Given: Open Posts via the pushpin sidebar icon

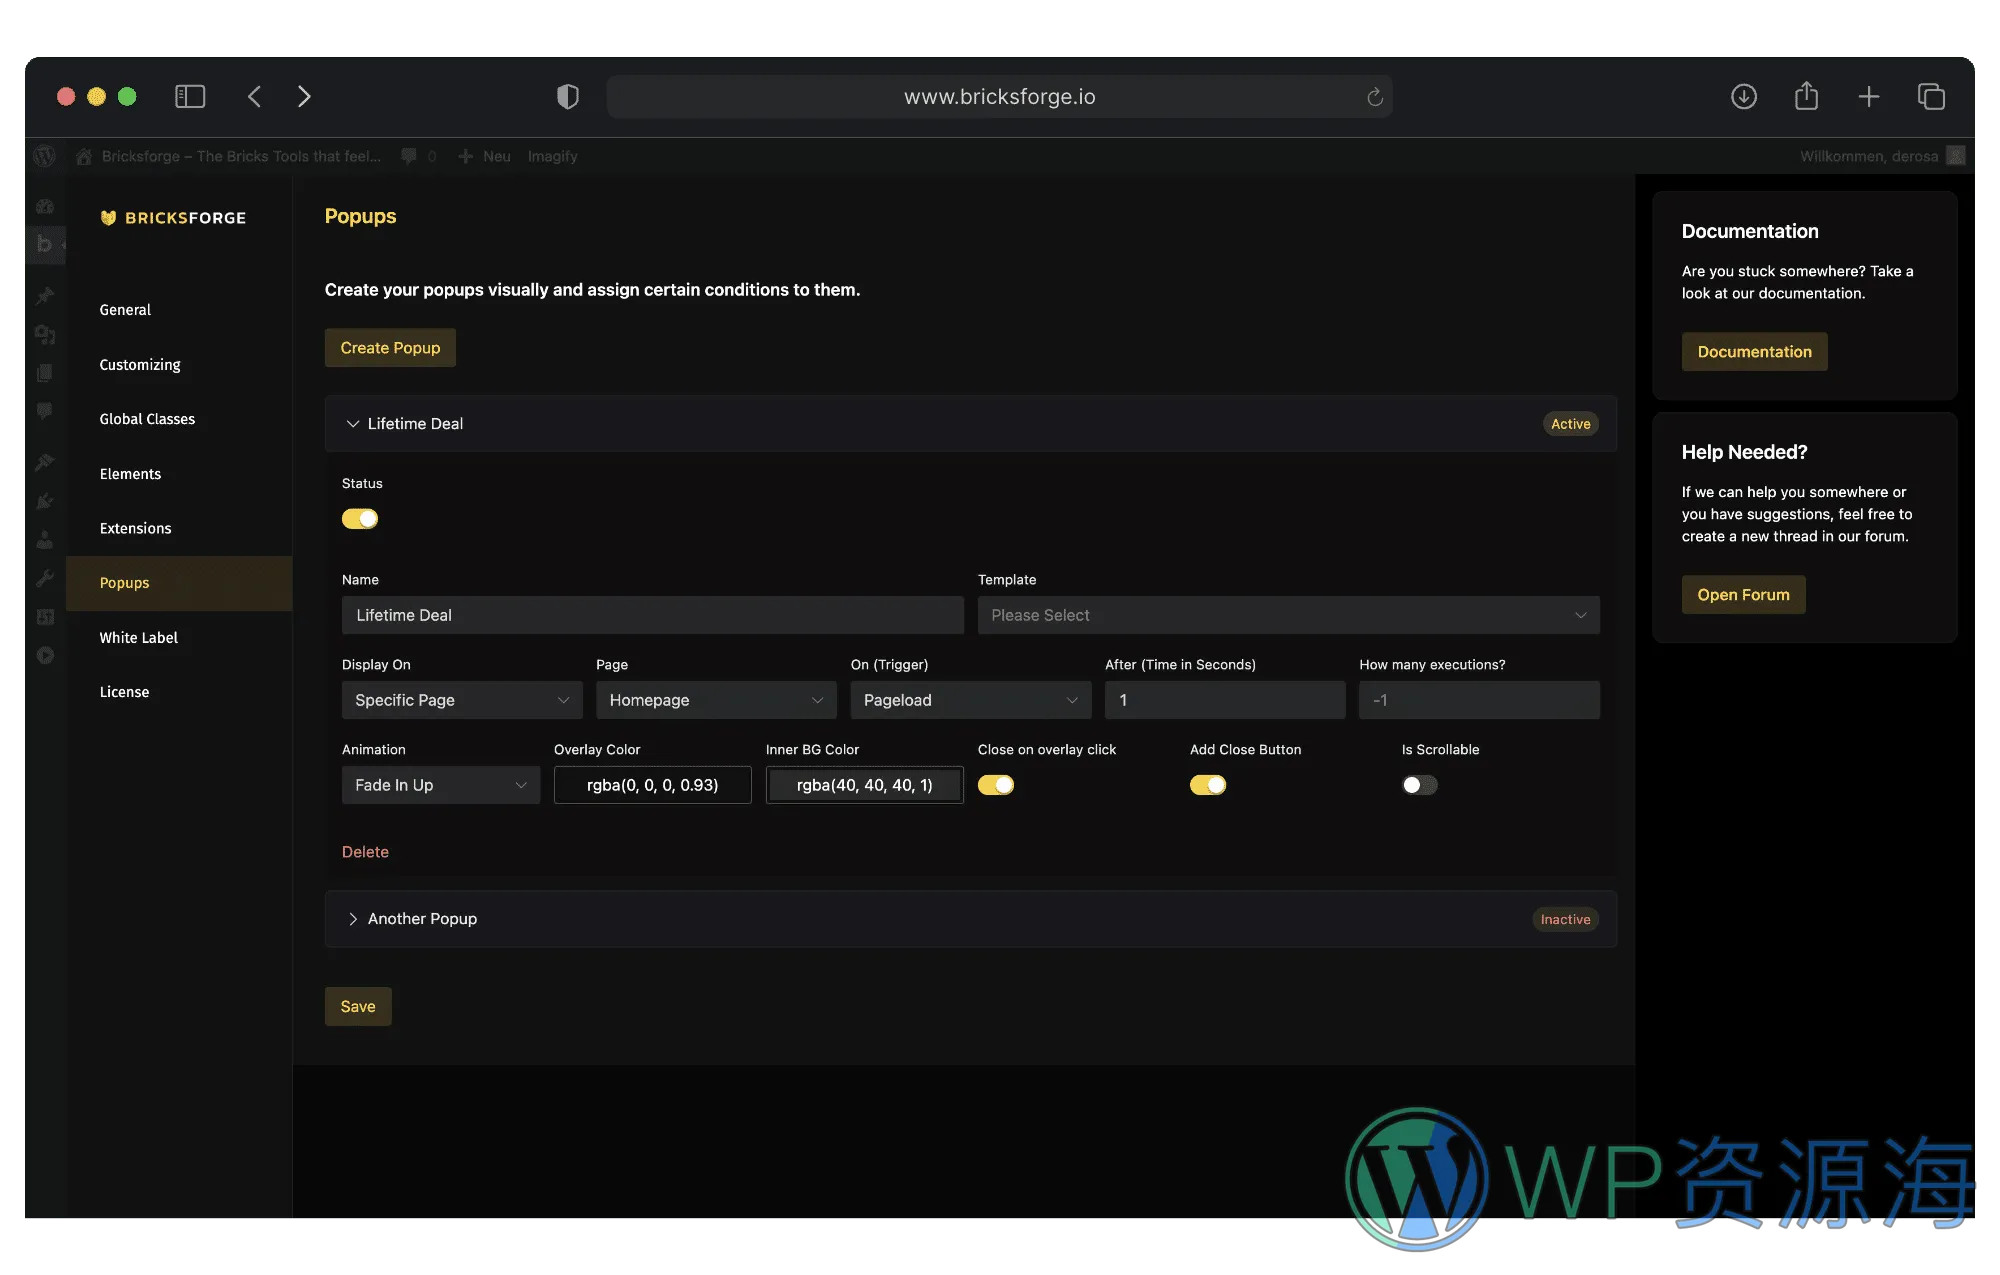Looking at the screenshot, I should tap(45, 295).
